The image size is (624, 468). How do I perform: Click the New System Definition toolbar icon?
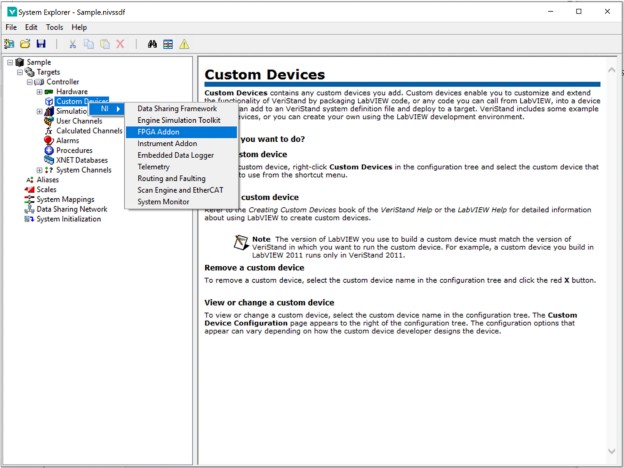click(x=9, y=44)
